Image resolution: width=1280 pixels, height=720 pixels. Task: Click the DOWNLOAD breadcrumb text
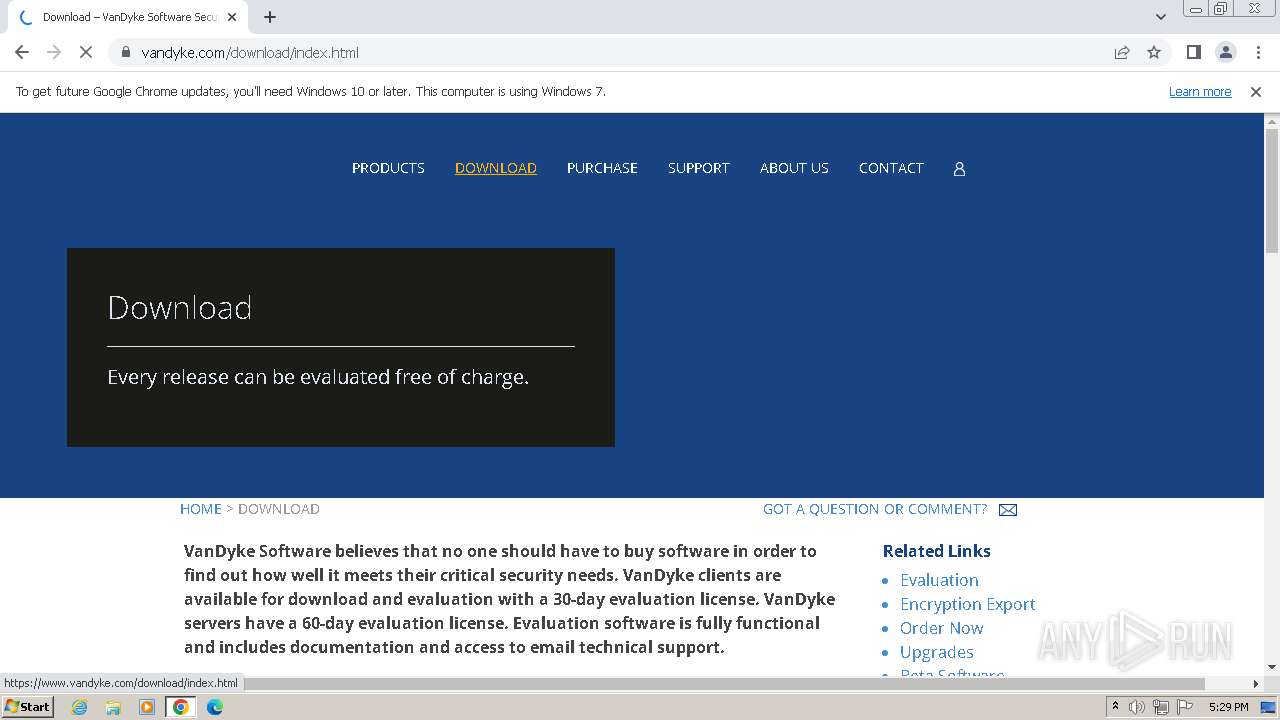tap(279, 509)
